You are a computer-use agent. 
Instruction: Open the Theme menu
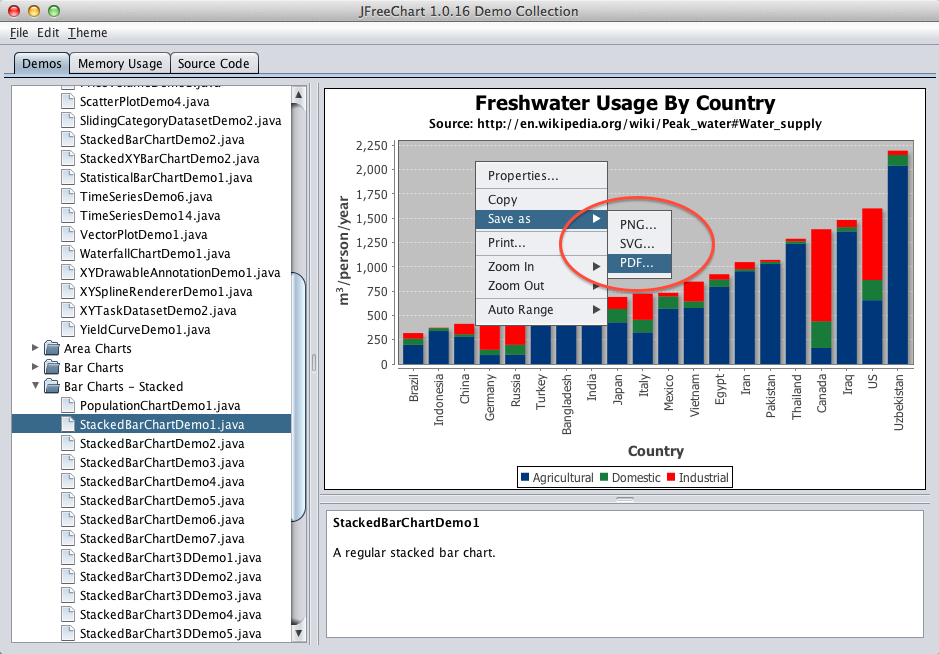87,33
